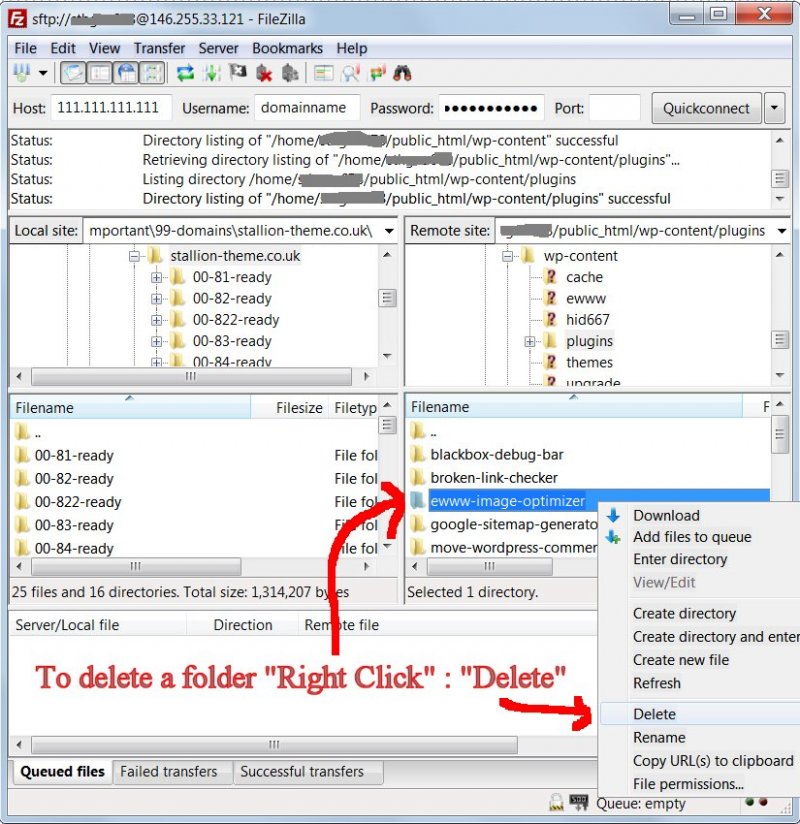Open the File menu
Screen dimensions: 800x824
coord(25,48)
